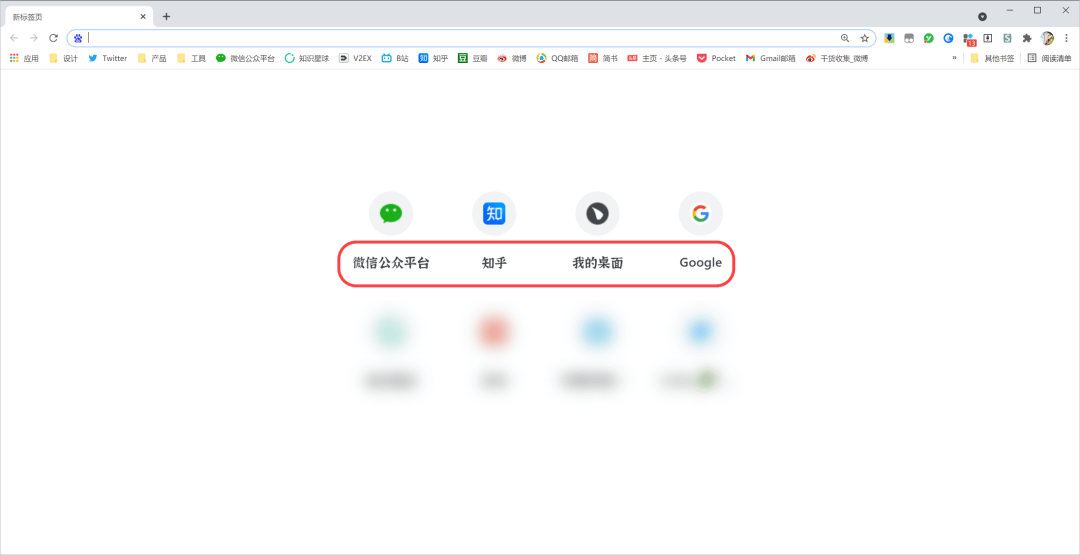Image resolution: width=1080 pixels, height=555 pixels.
Task: Click the teal S extension icon
Action: tap(1007, 38)
